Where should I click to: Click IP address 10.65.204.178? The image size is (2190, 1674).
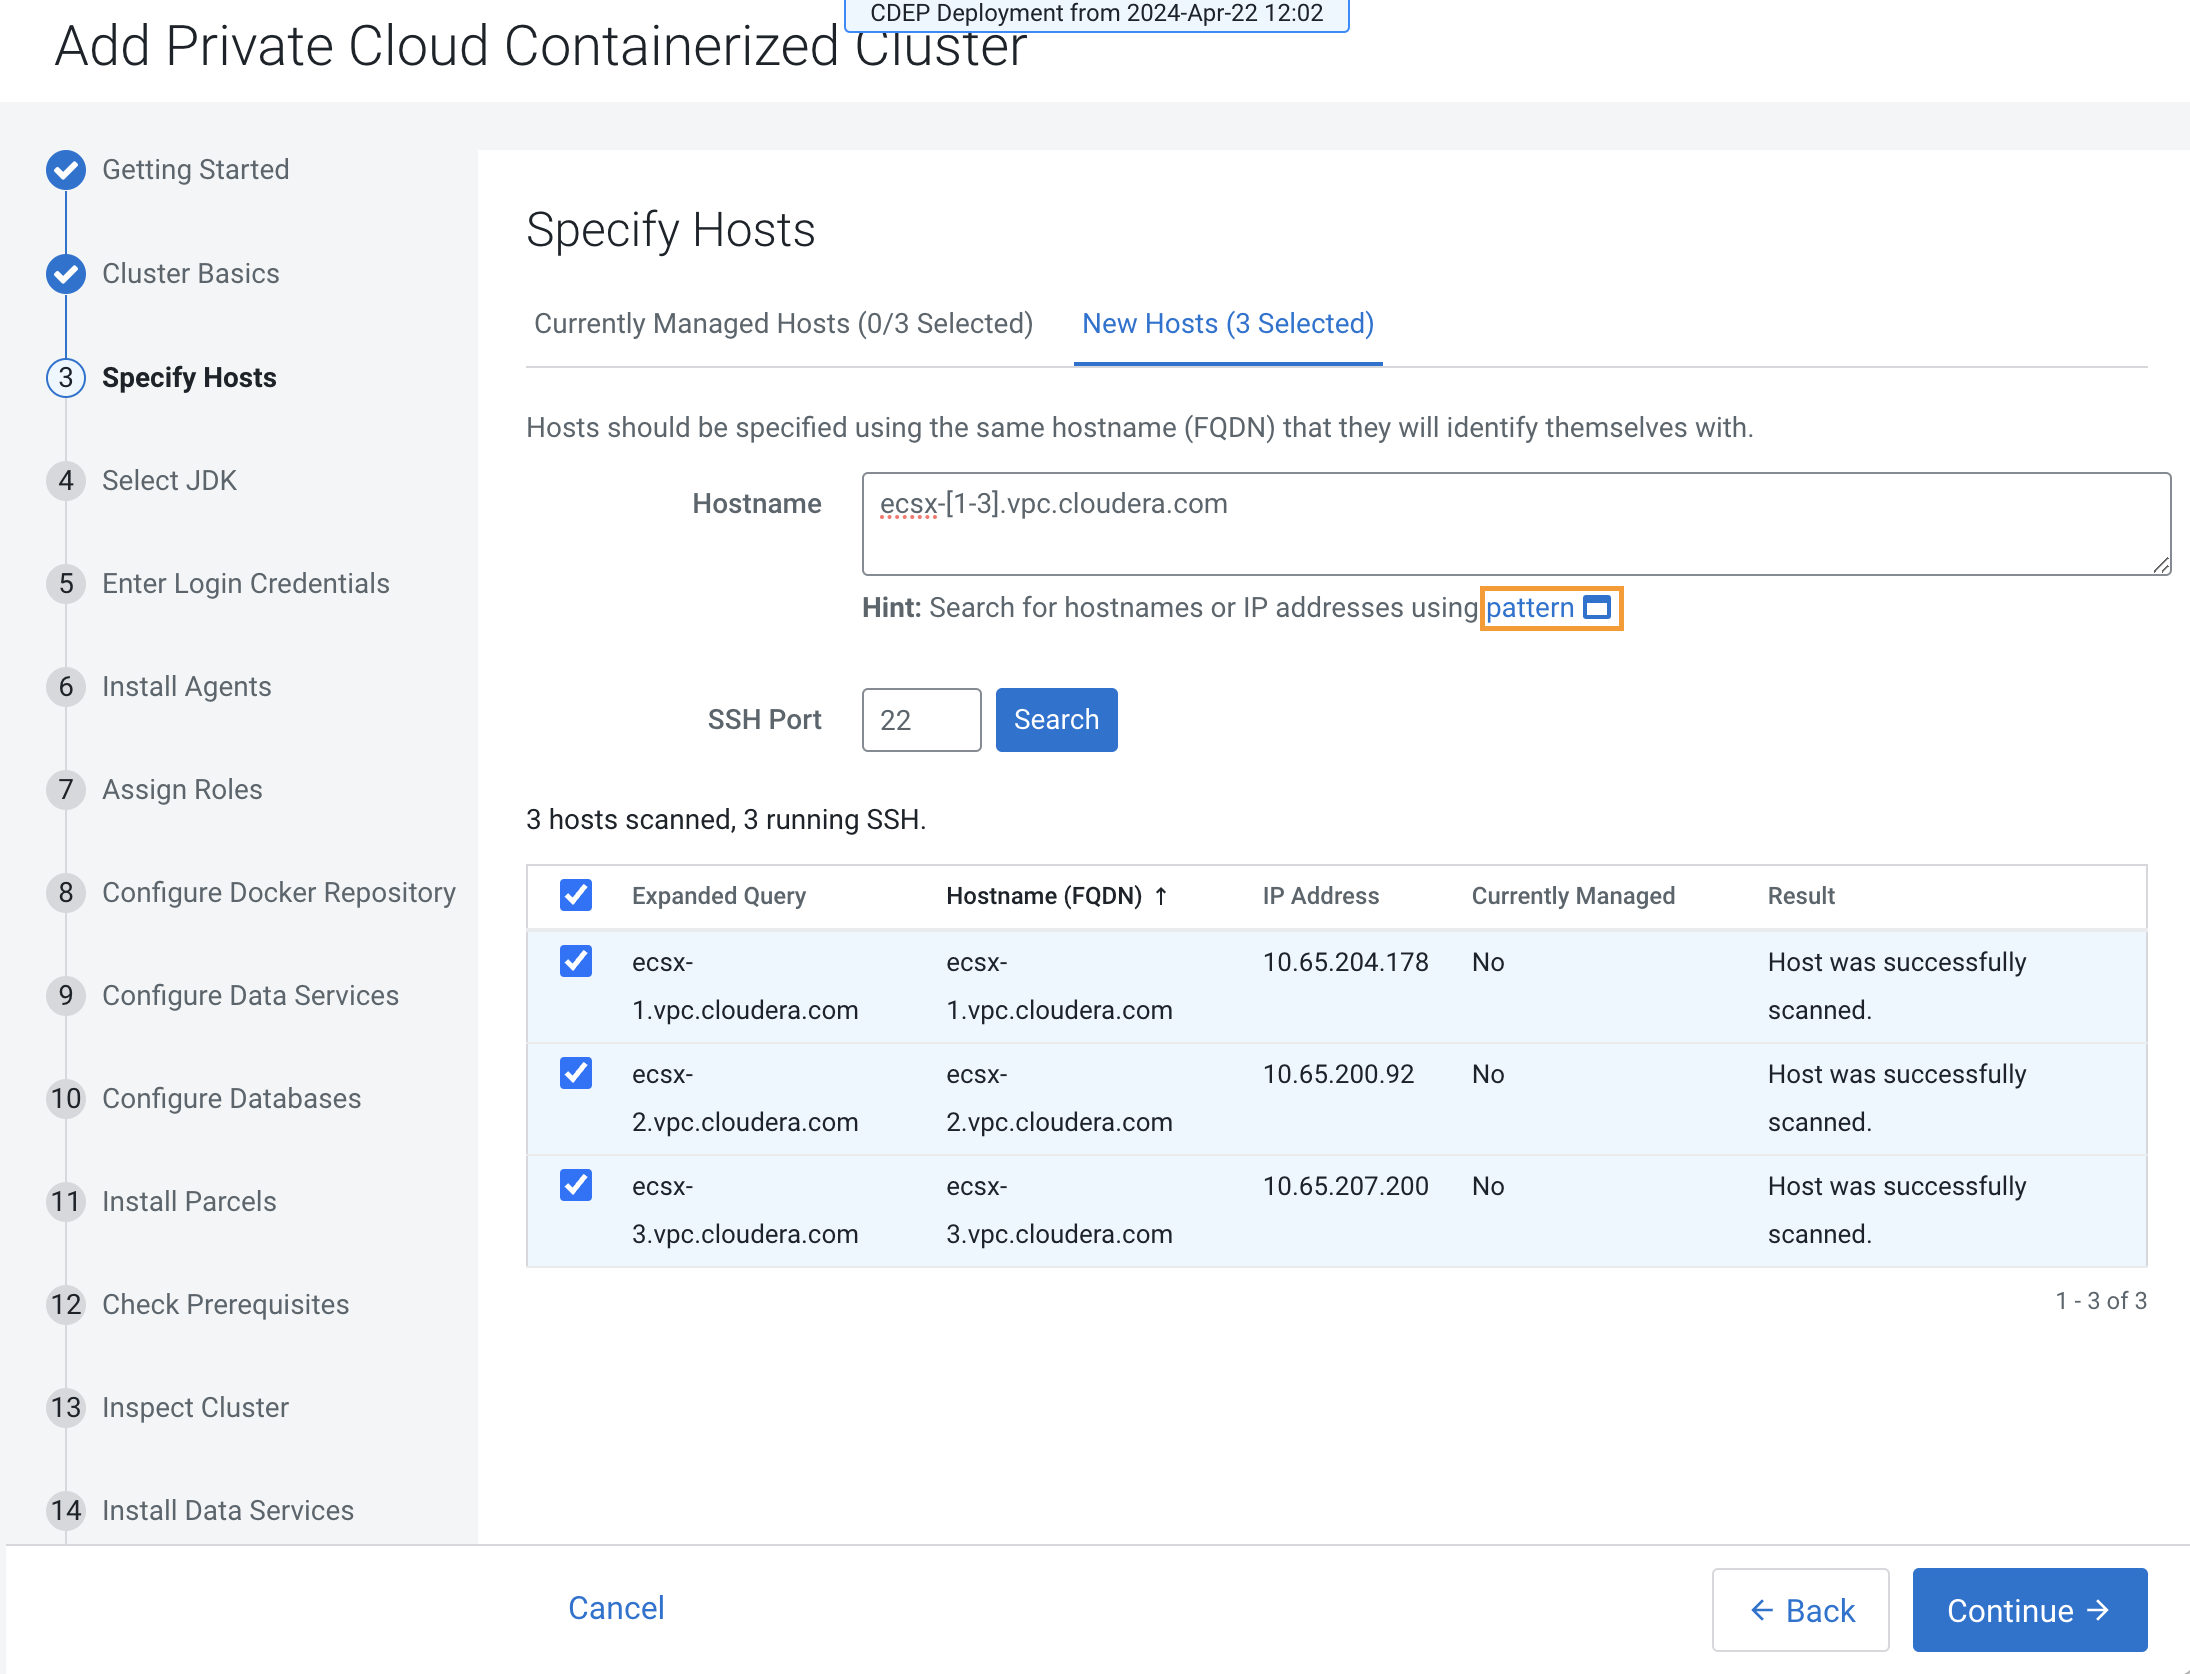point(1345,962)
